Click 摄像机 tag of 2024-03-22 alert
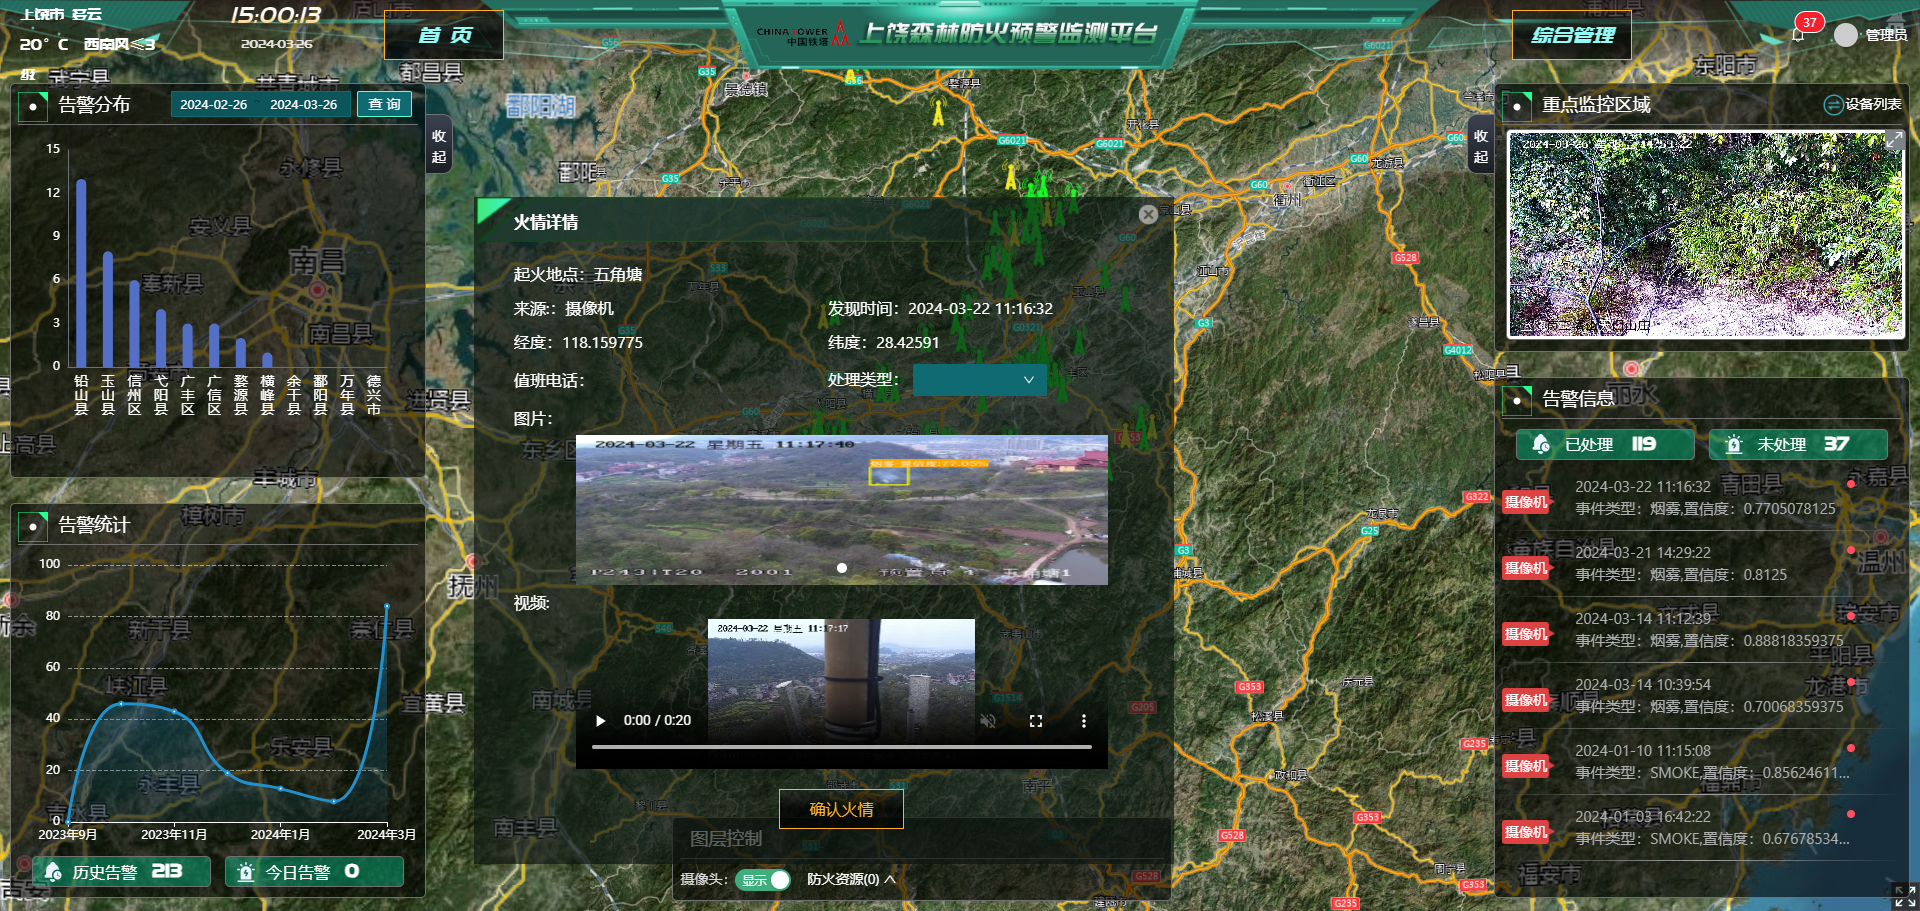This screenshot has width=1920, height=911. pyautogui.click(x=1526, y=502)
